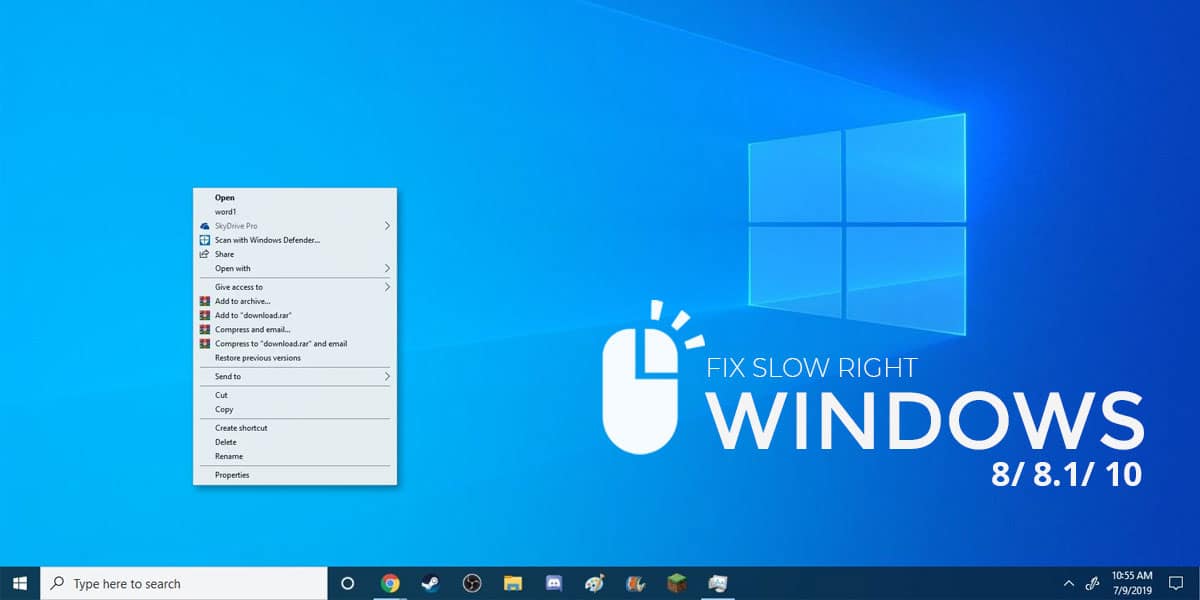Open the Windows Ink Workspace pen icon

(x=1094, y=583)
